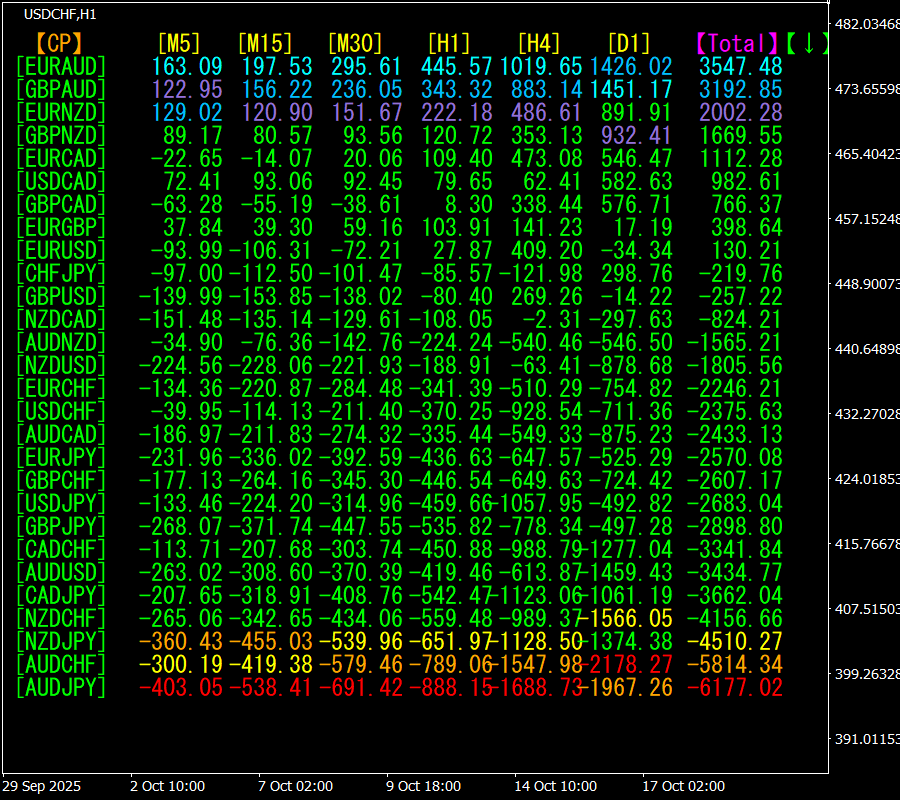Open the EURAUD pair label
Image resolution: width=900 pixels, height=800 pixels.
(x=61, y=66)
